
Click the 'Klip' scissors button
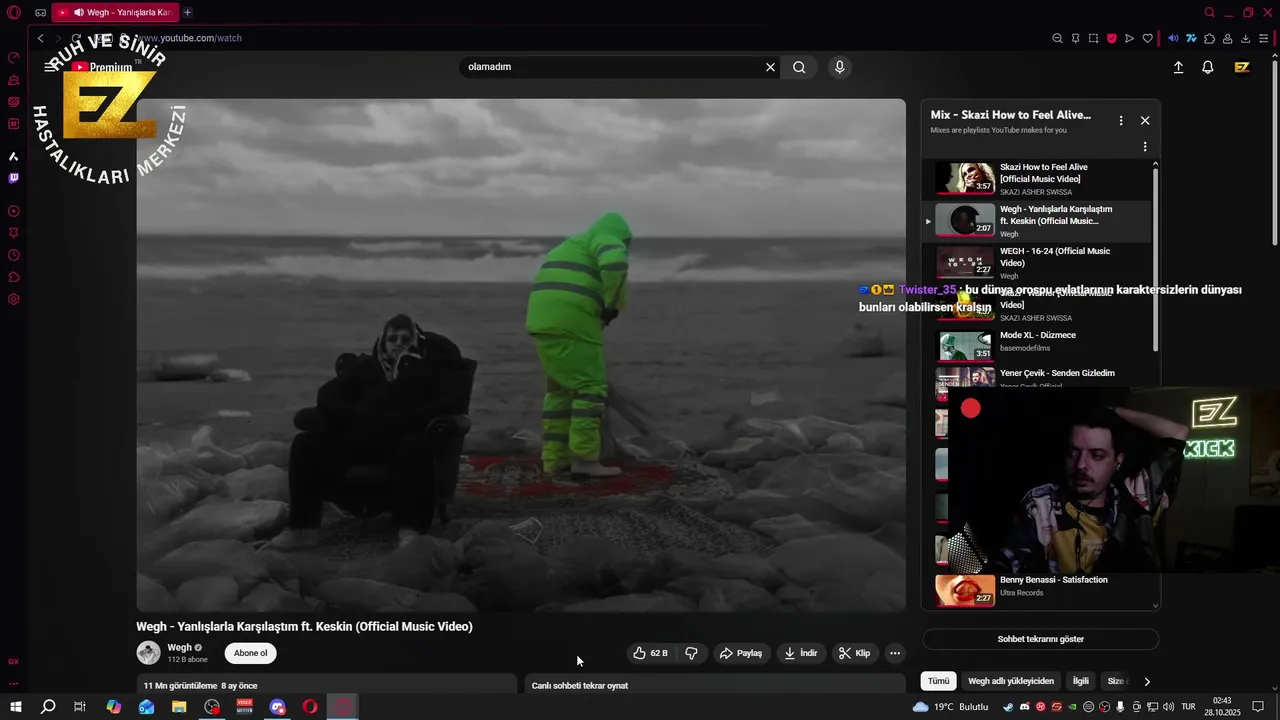854,653
